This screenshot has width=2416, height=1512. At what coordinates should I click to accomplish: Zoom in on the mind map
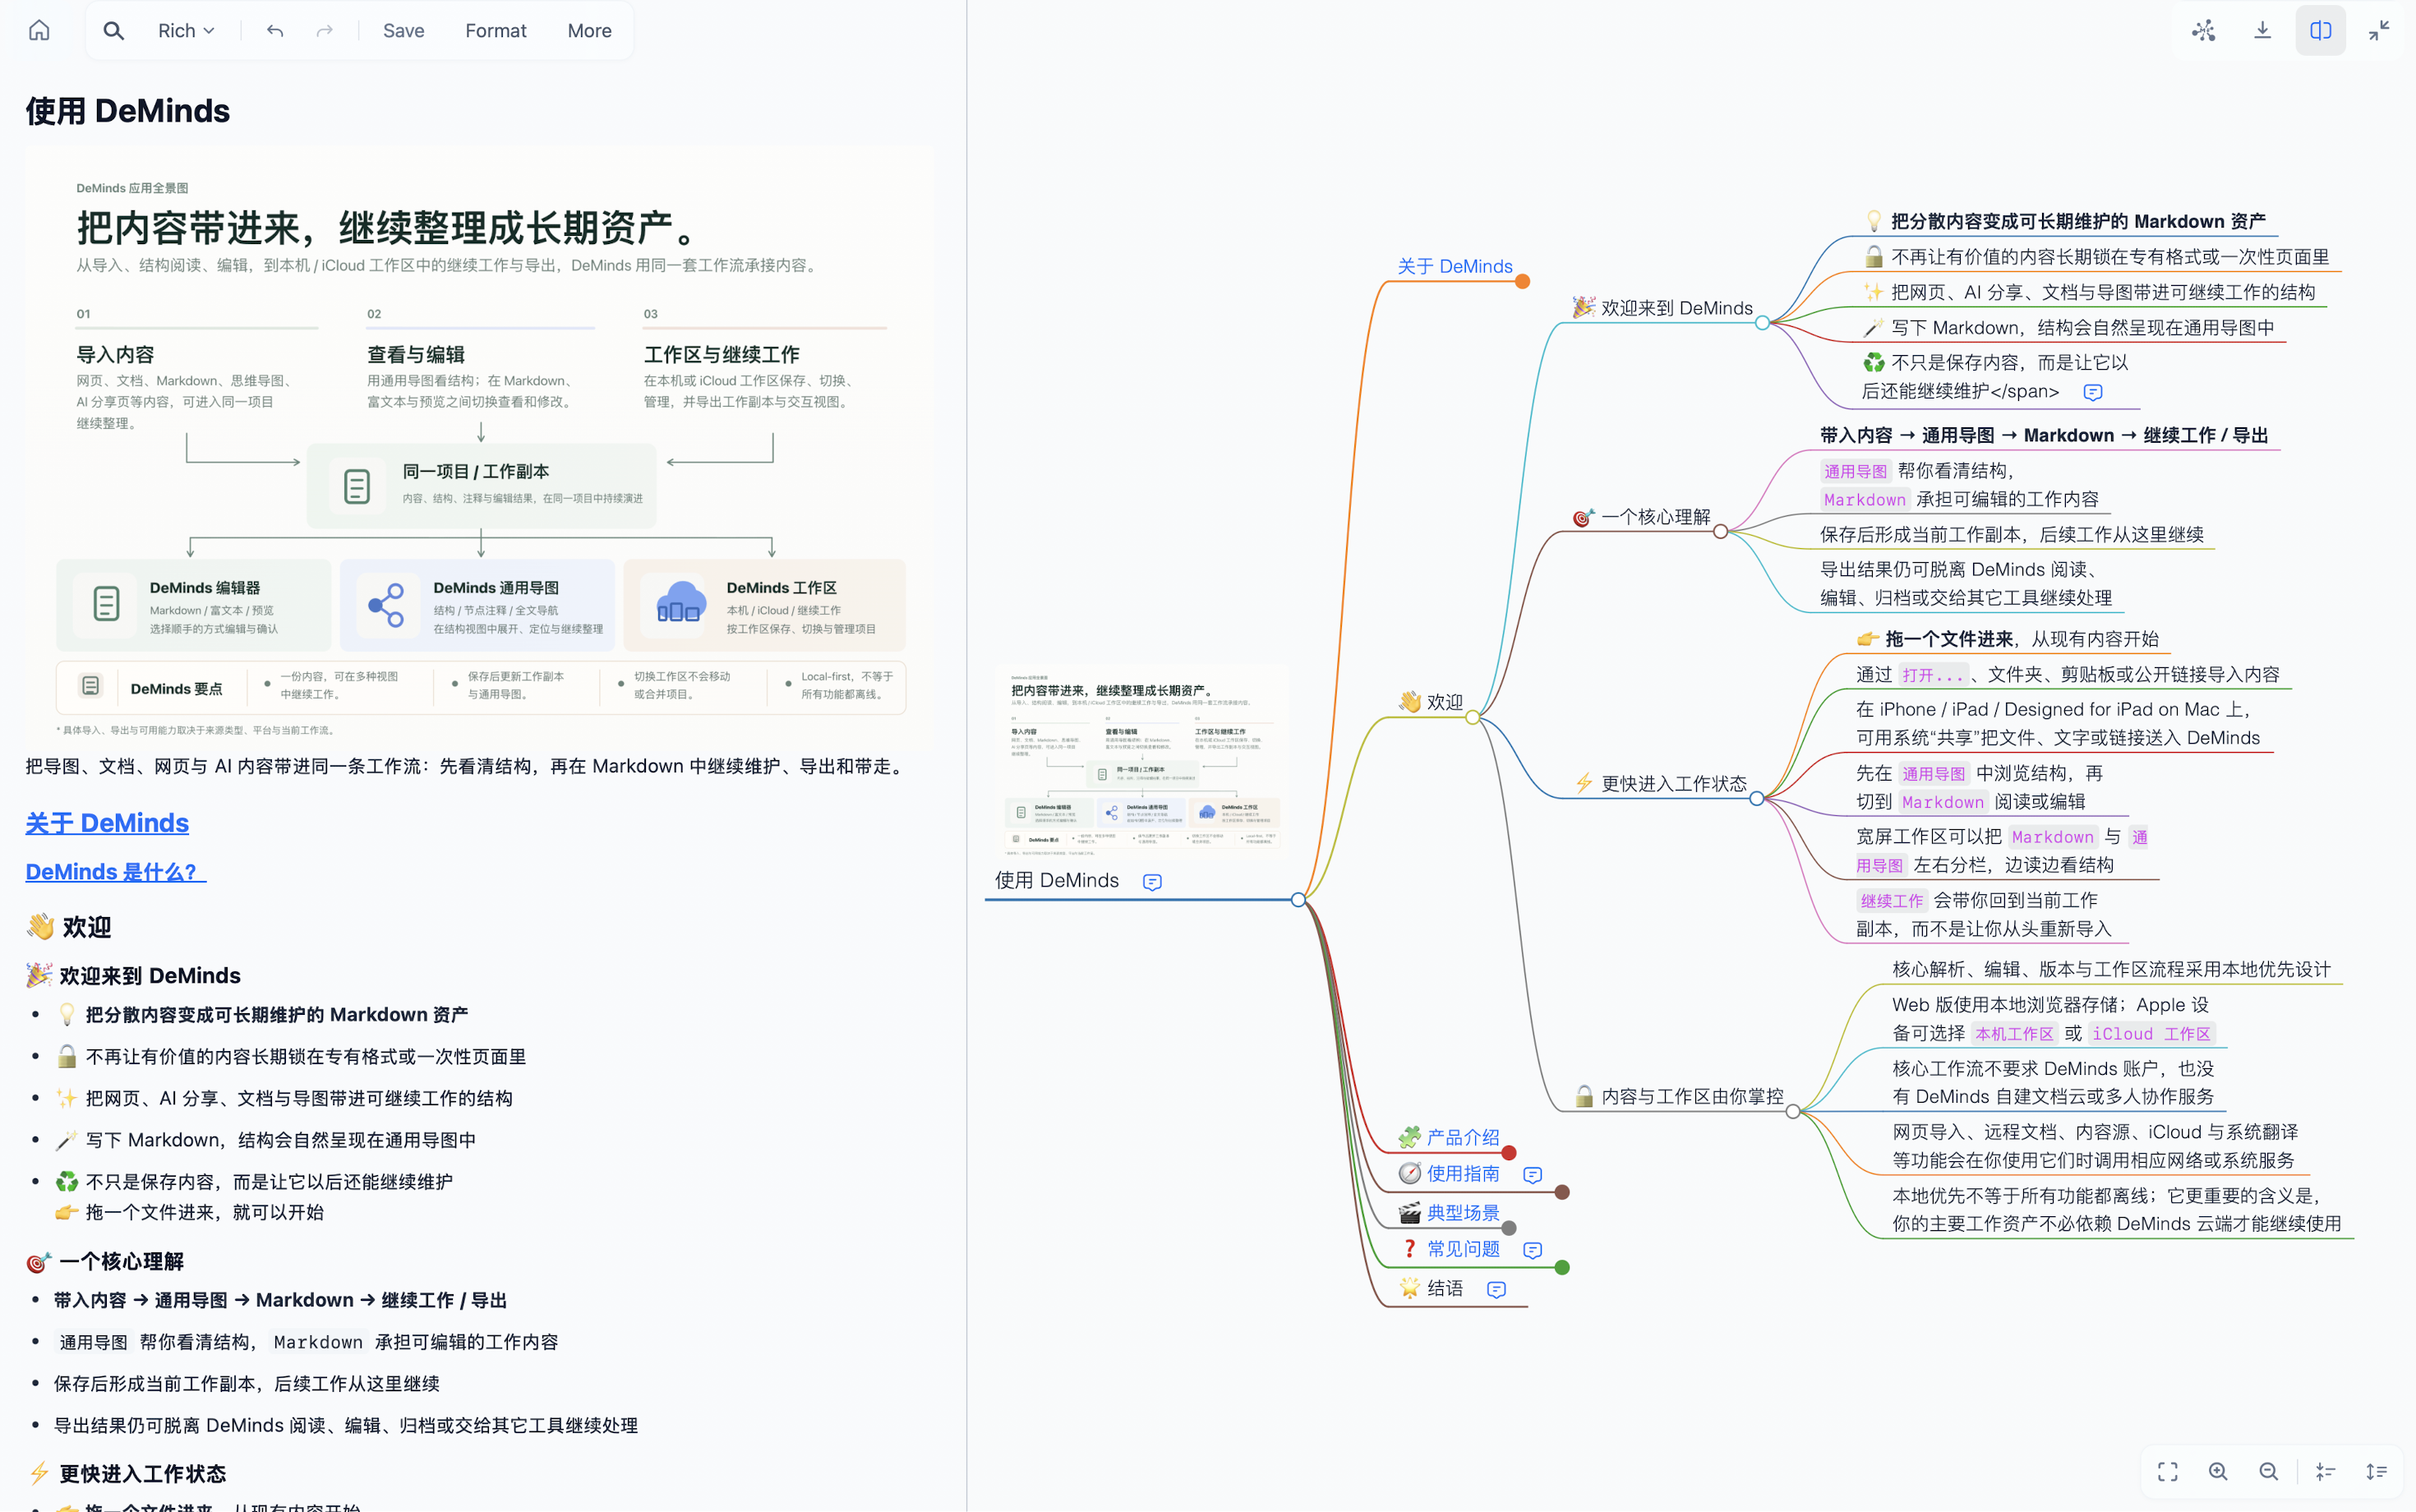click(2218, 1471)
